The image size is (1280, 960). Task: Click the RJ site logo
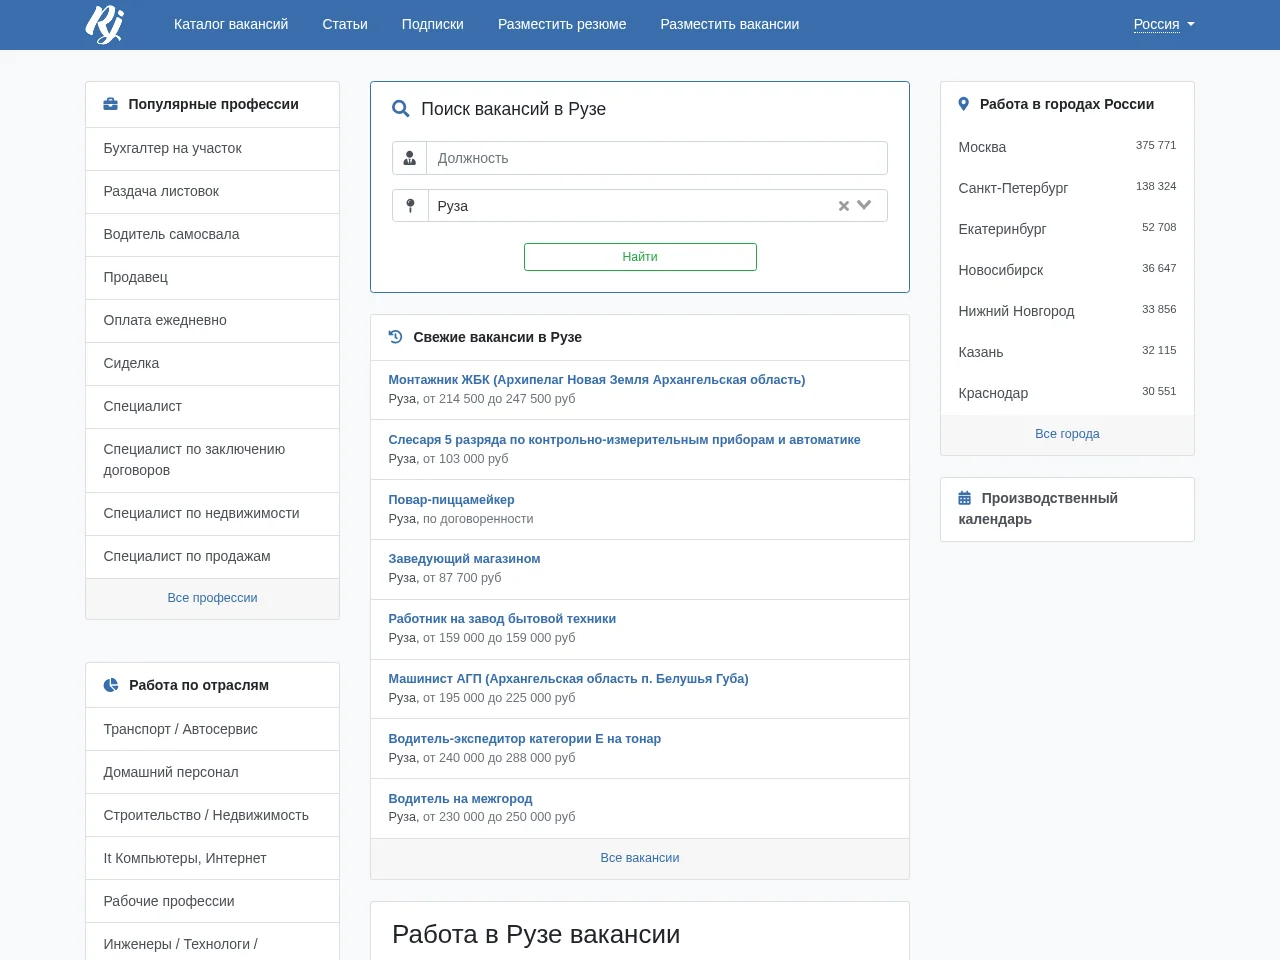pyautogui.click(x=104, y=24)
